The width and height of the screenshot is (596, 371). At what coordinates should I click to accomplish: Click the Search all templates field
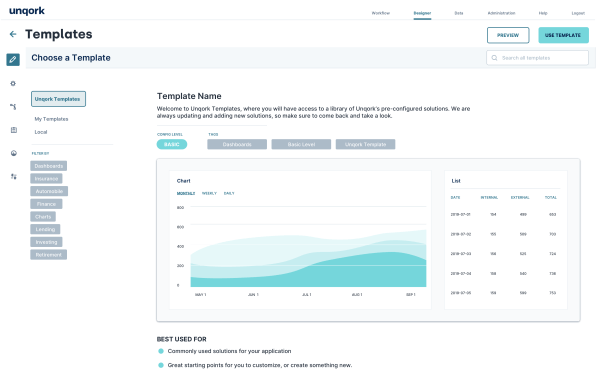click(537, 58)
